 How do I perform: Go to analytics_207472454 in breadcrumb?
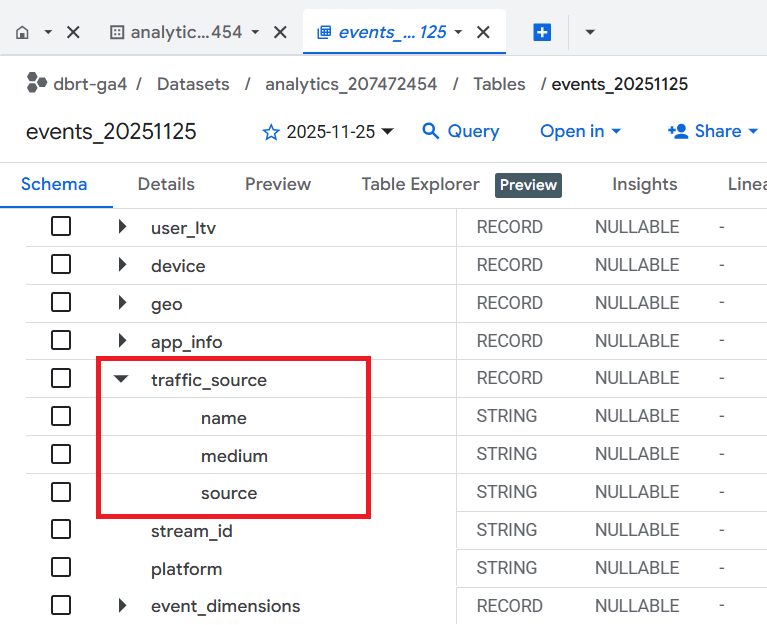click(351, 84)
